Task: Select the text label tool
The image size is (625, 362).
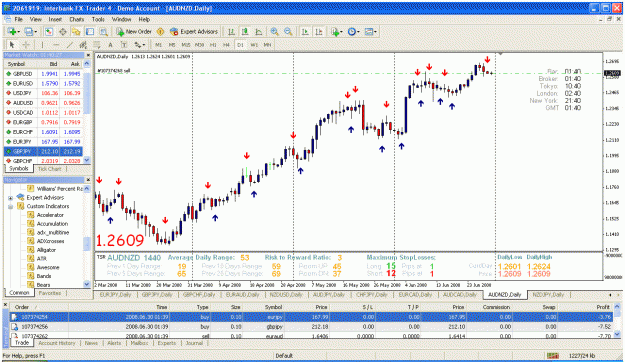Action: point(124,45)
